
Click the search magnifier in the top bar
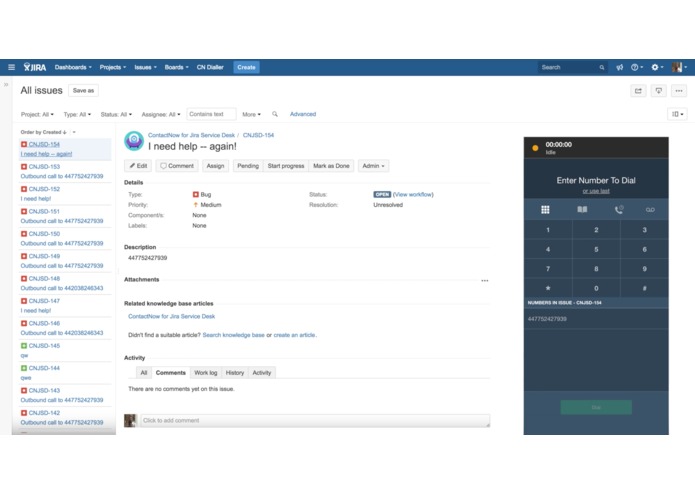(x=602, y=67)
